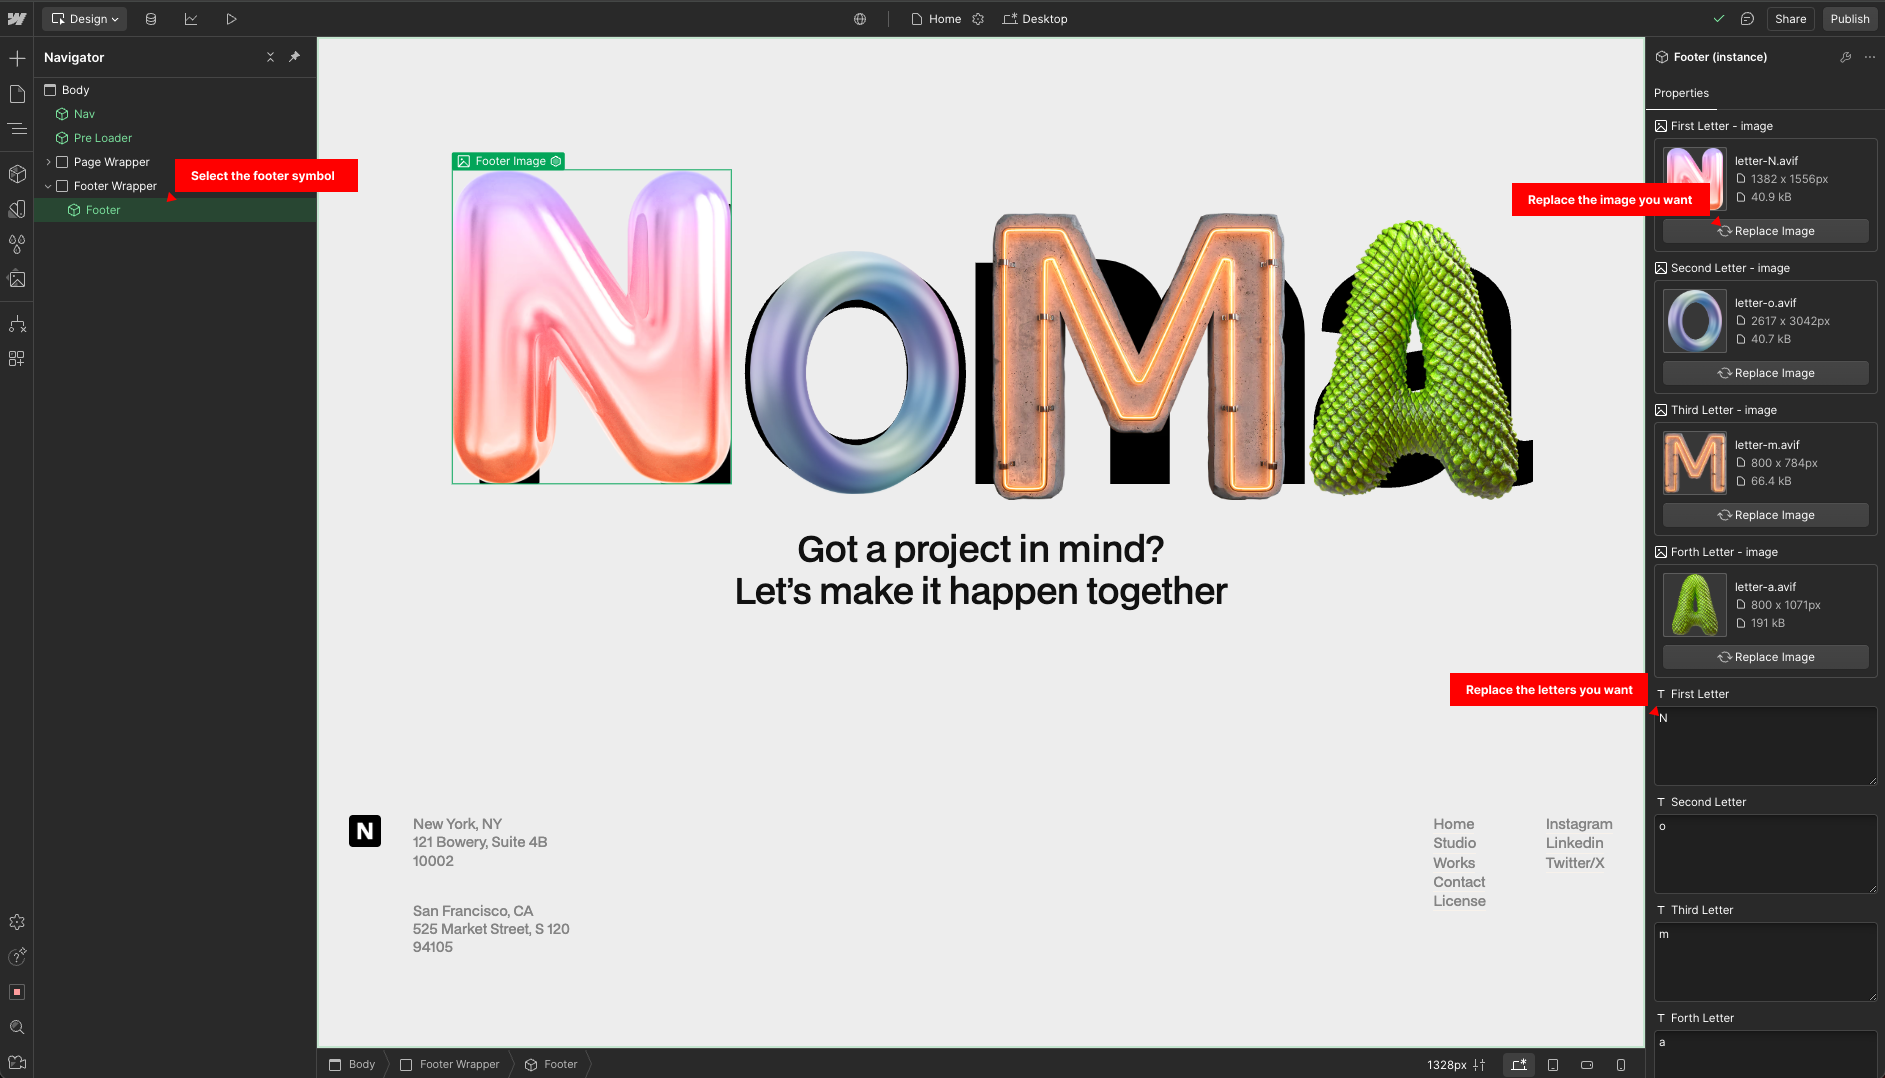Viewport: 1885px width, 1078px height.
Task: Open site Settings from left sidebar
Action: [x=17, y=922]
